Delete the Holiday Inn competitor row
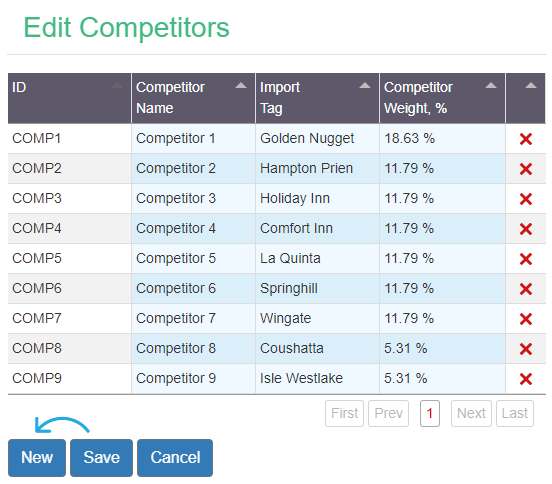Screen dimensions: 552x484 [x=525, y=199]
